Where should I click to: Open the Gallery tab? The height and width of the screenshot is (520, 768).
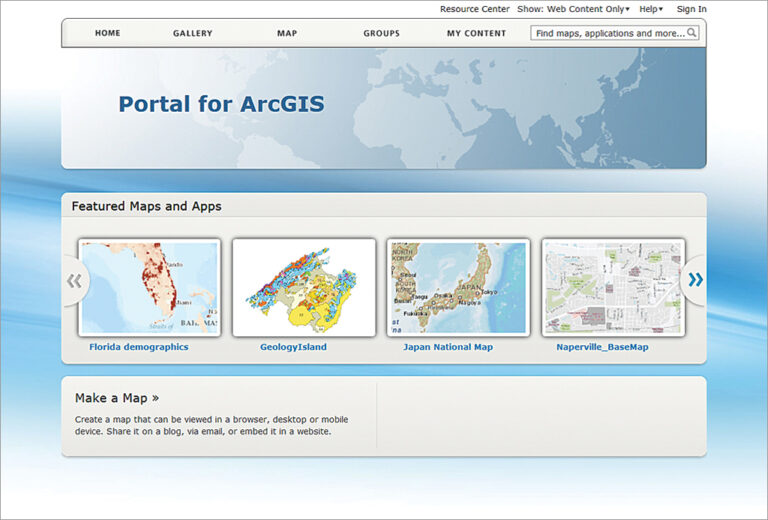[192, 33]
